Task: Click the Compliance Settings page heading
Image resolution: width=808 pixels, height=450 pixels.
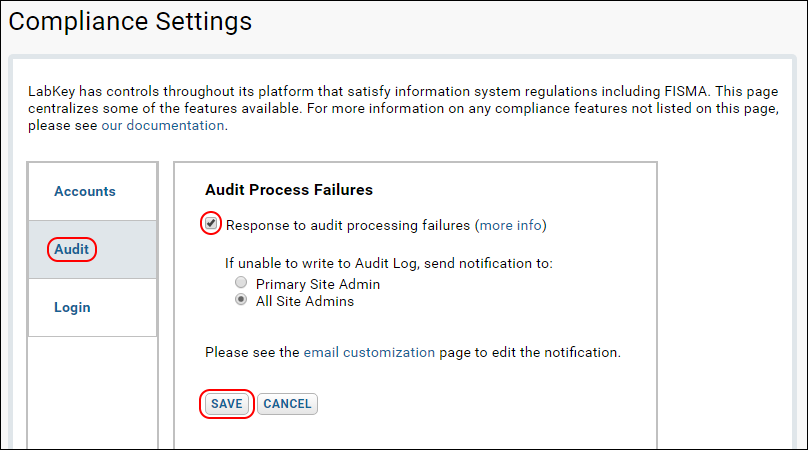Action: (130, 22)
